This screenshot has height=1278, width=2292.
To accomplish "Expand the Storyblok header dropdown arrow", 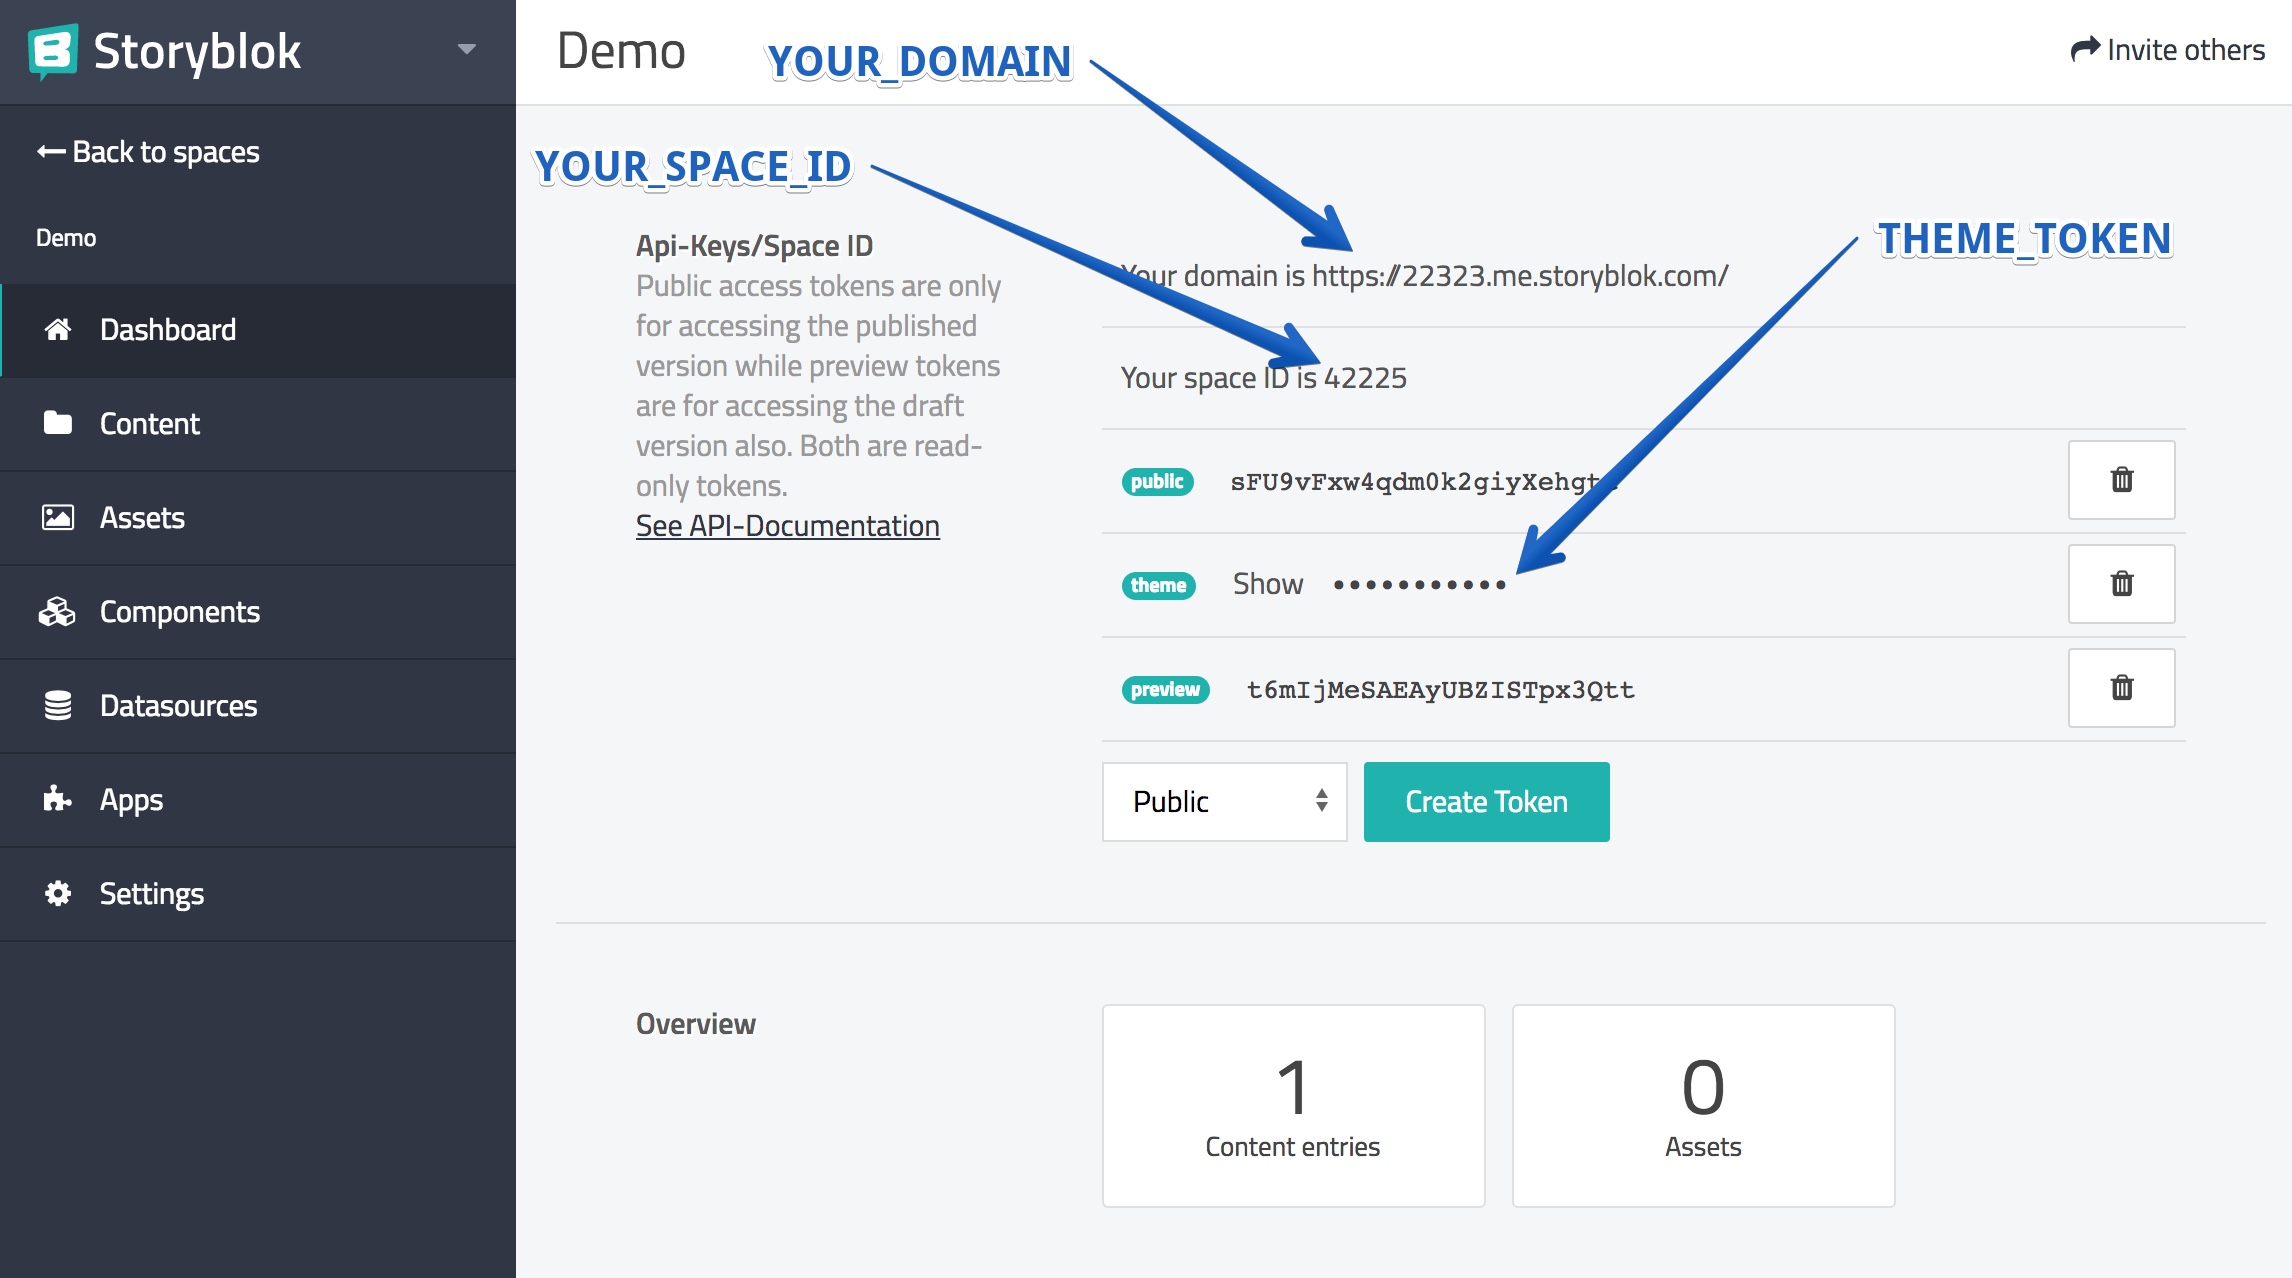I will click(466, 49).
